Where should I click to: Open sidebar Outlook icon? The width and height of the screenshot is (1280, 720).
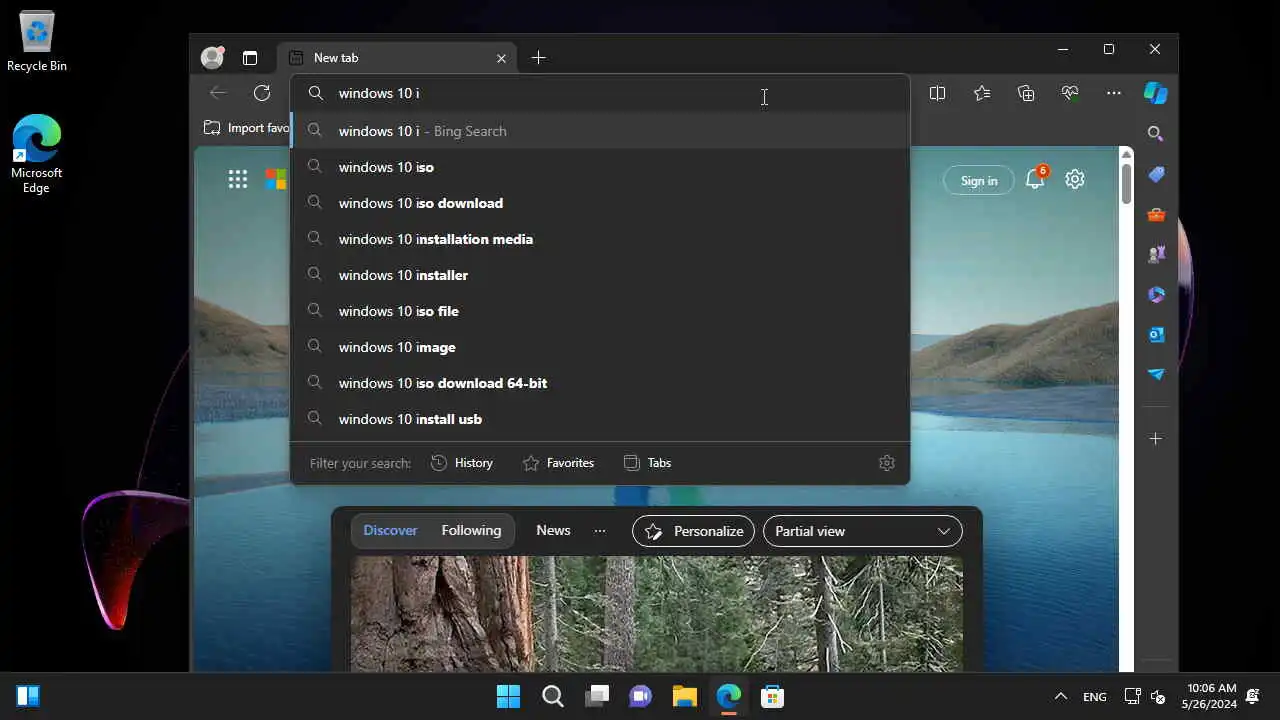(1156, 334)
